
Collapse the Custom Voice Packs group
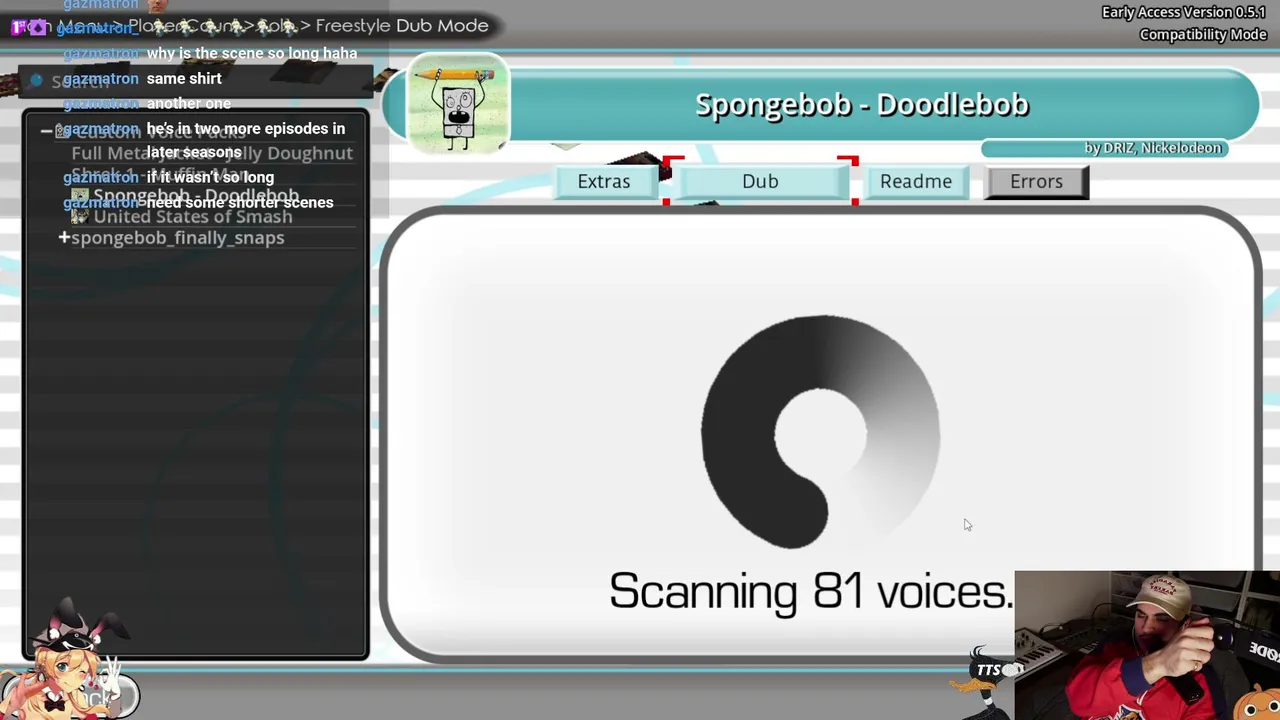tap(46, 131)
